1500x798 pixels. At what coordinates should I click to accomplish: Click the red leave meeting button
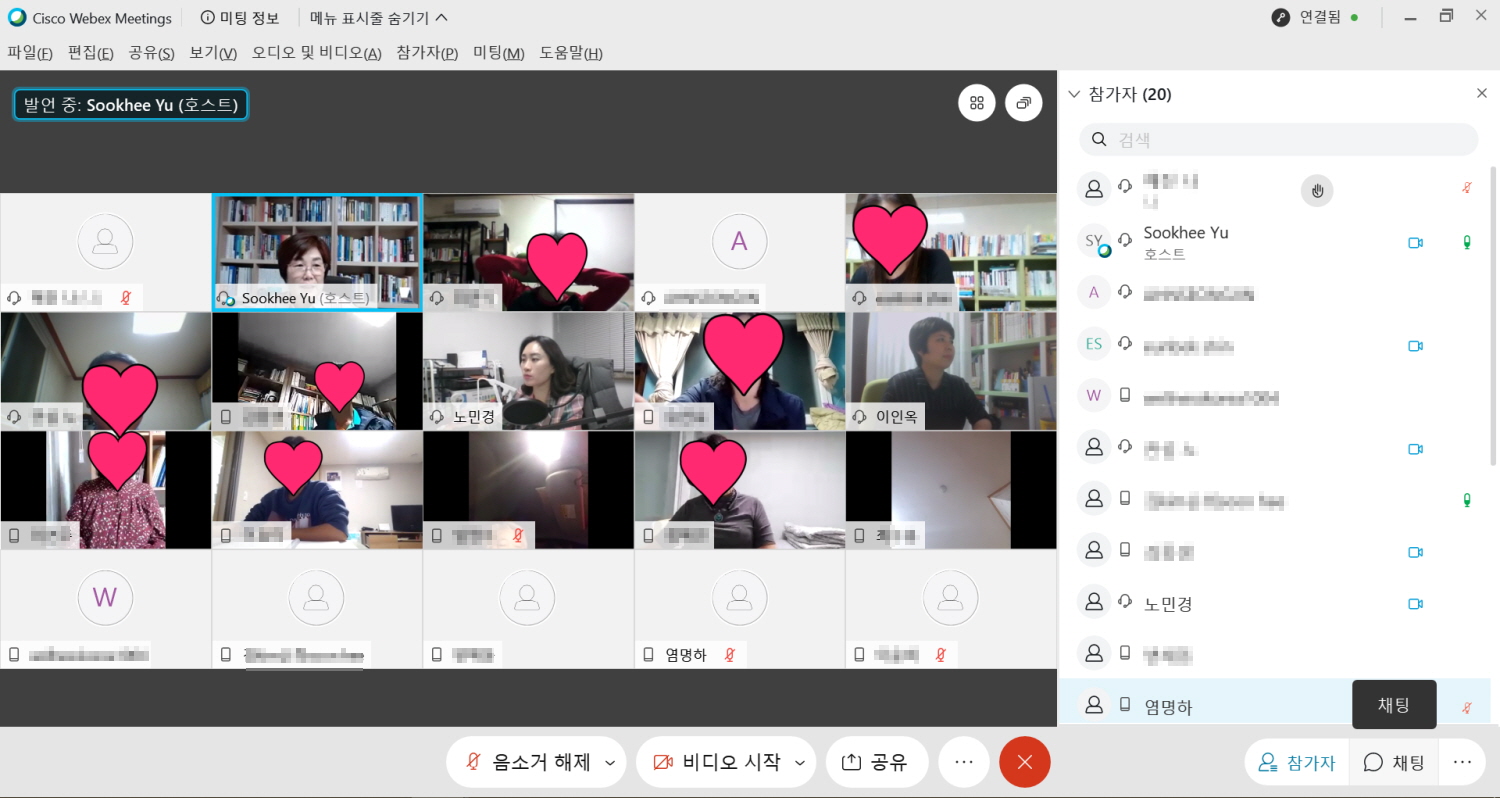pyautogui.click(x=1024, y=762)
